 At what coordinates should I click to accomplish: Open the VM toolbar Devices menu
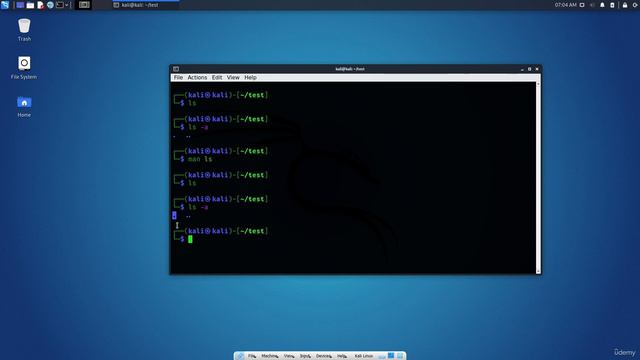(324, 356)
